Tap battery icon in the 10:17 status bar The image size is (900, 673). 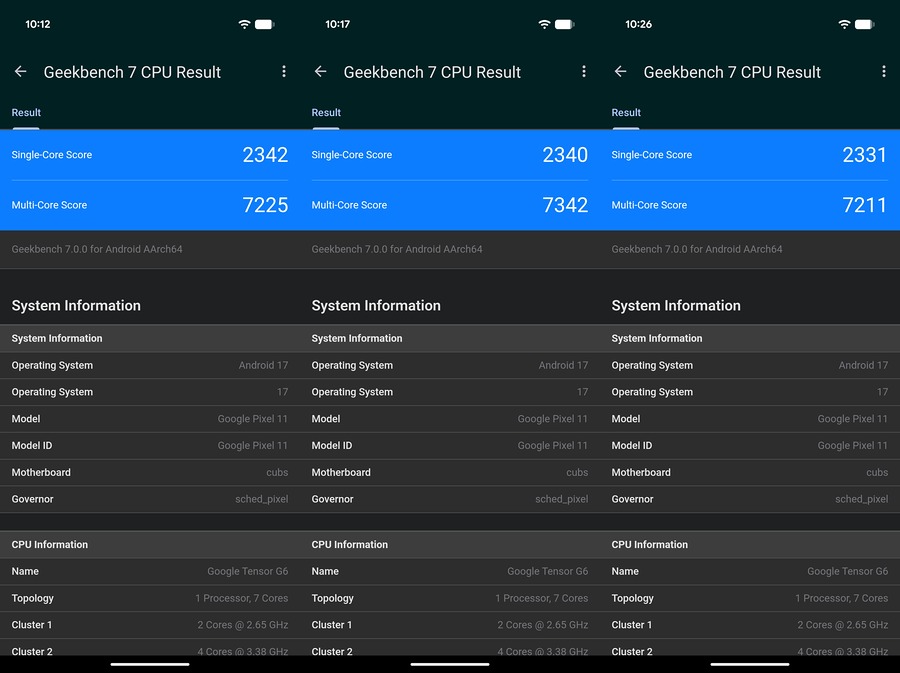click(x=565, y=24)
